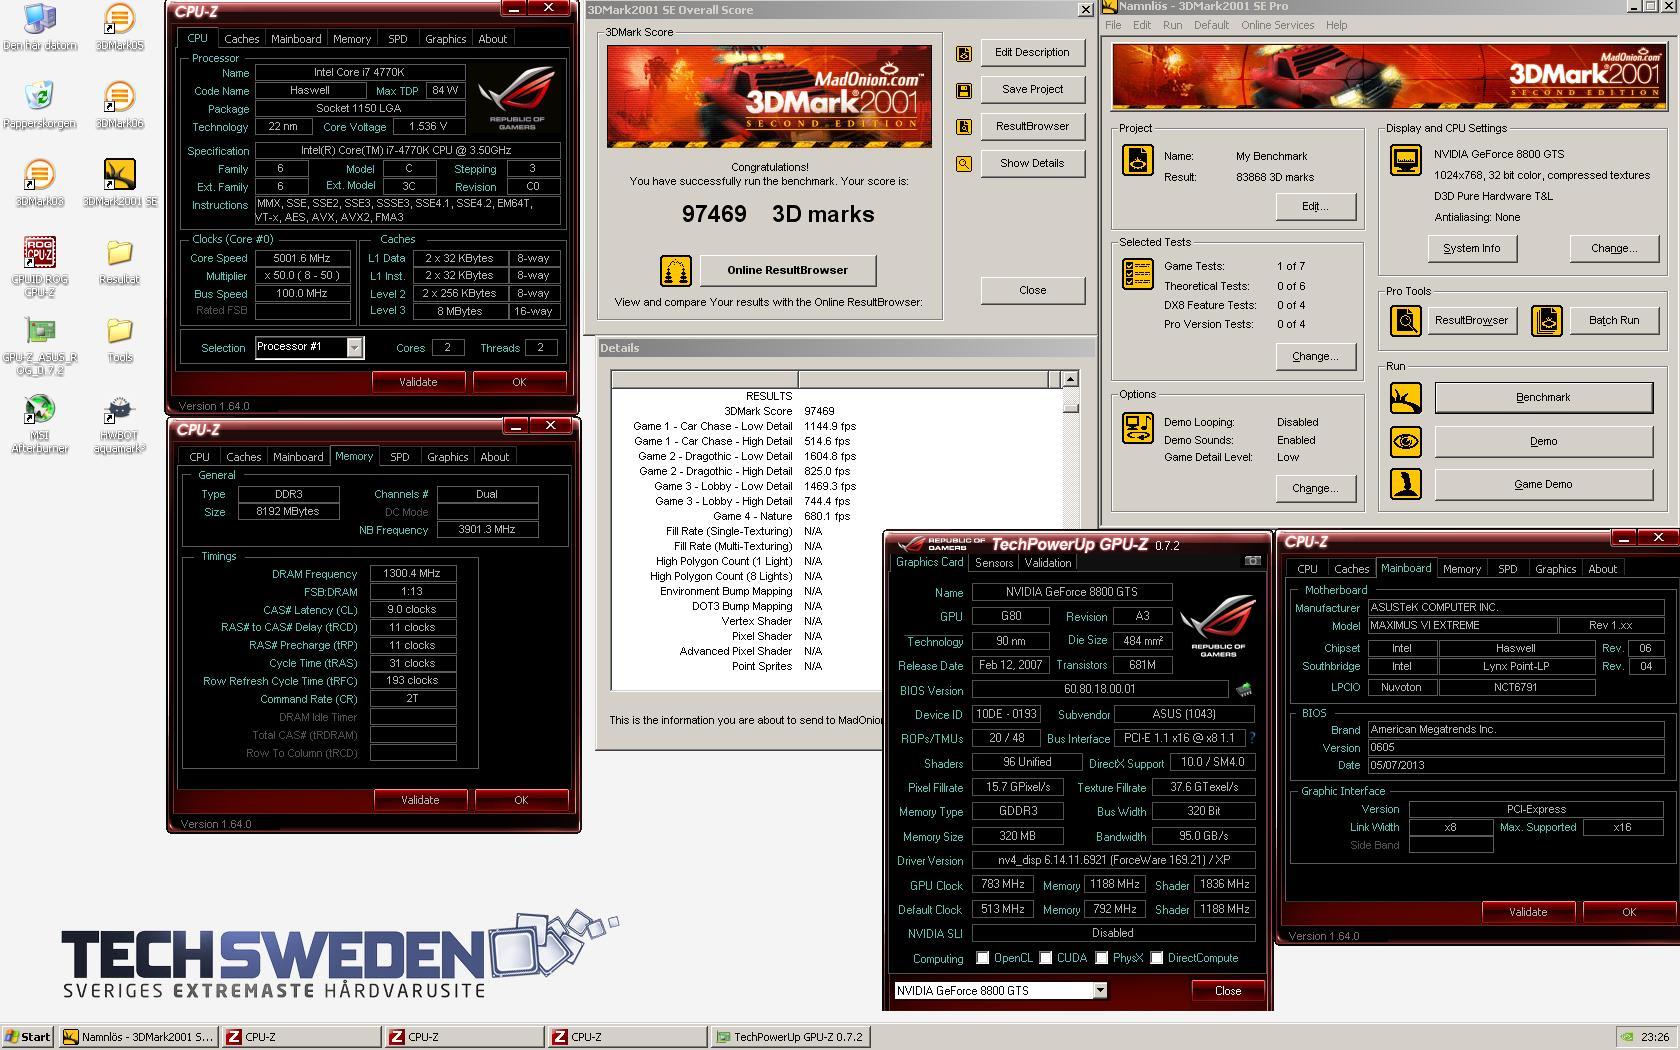Screen dimensions: 1680x1050
Task: Click the Game Demo joystick icon
Action: [x=1406, y=484]
